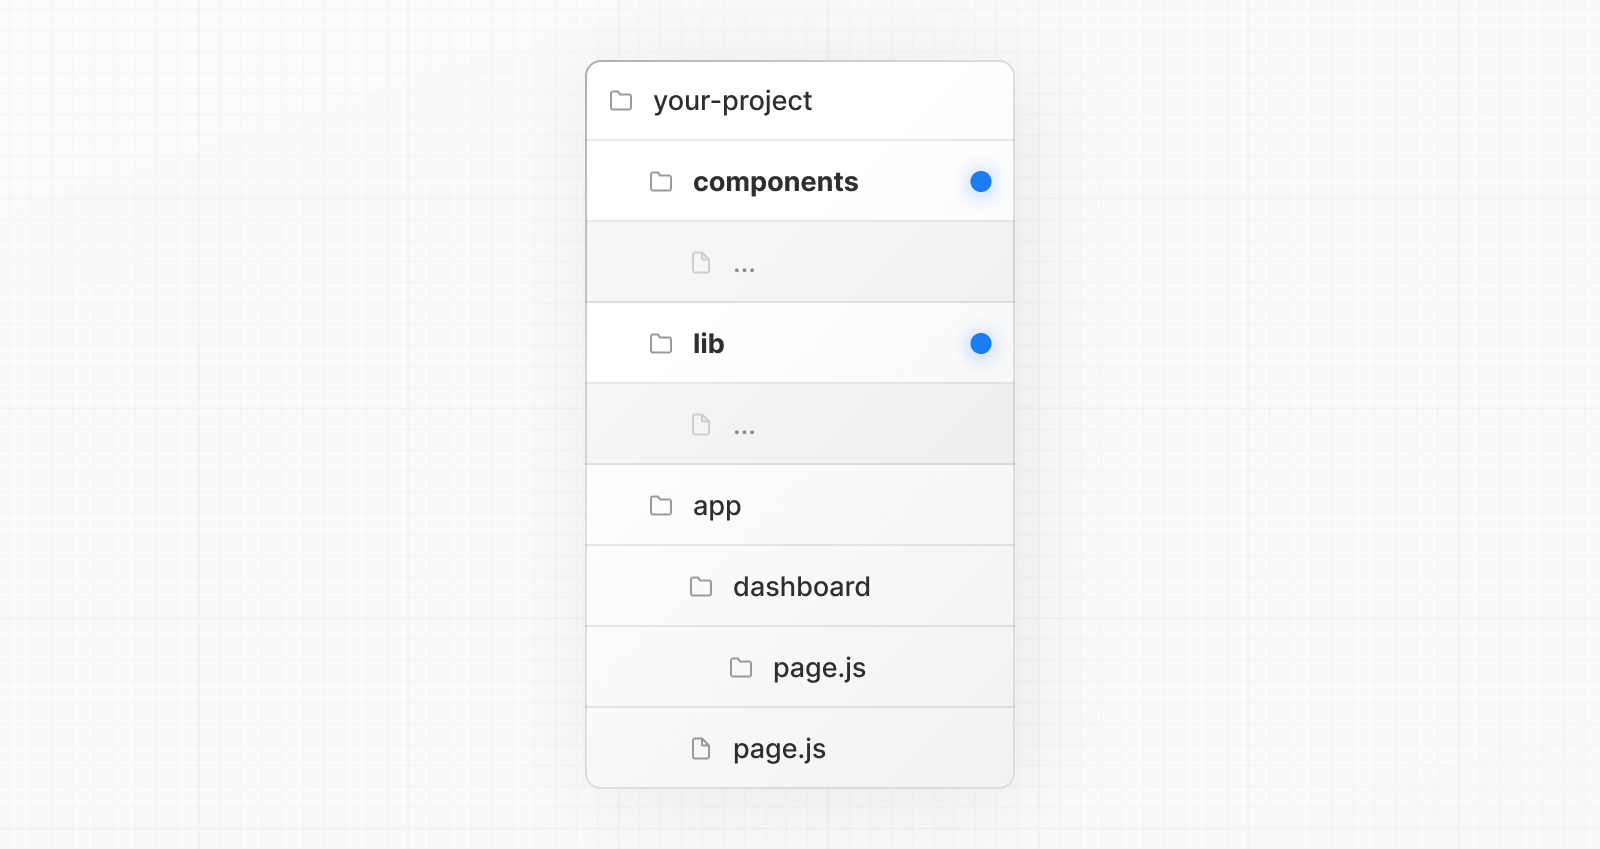Click the dashboard folder icon
The image size is (1600, 849).
click(701, 587)
